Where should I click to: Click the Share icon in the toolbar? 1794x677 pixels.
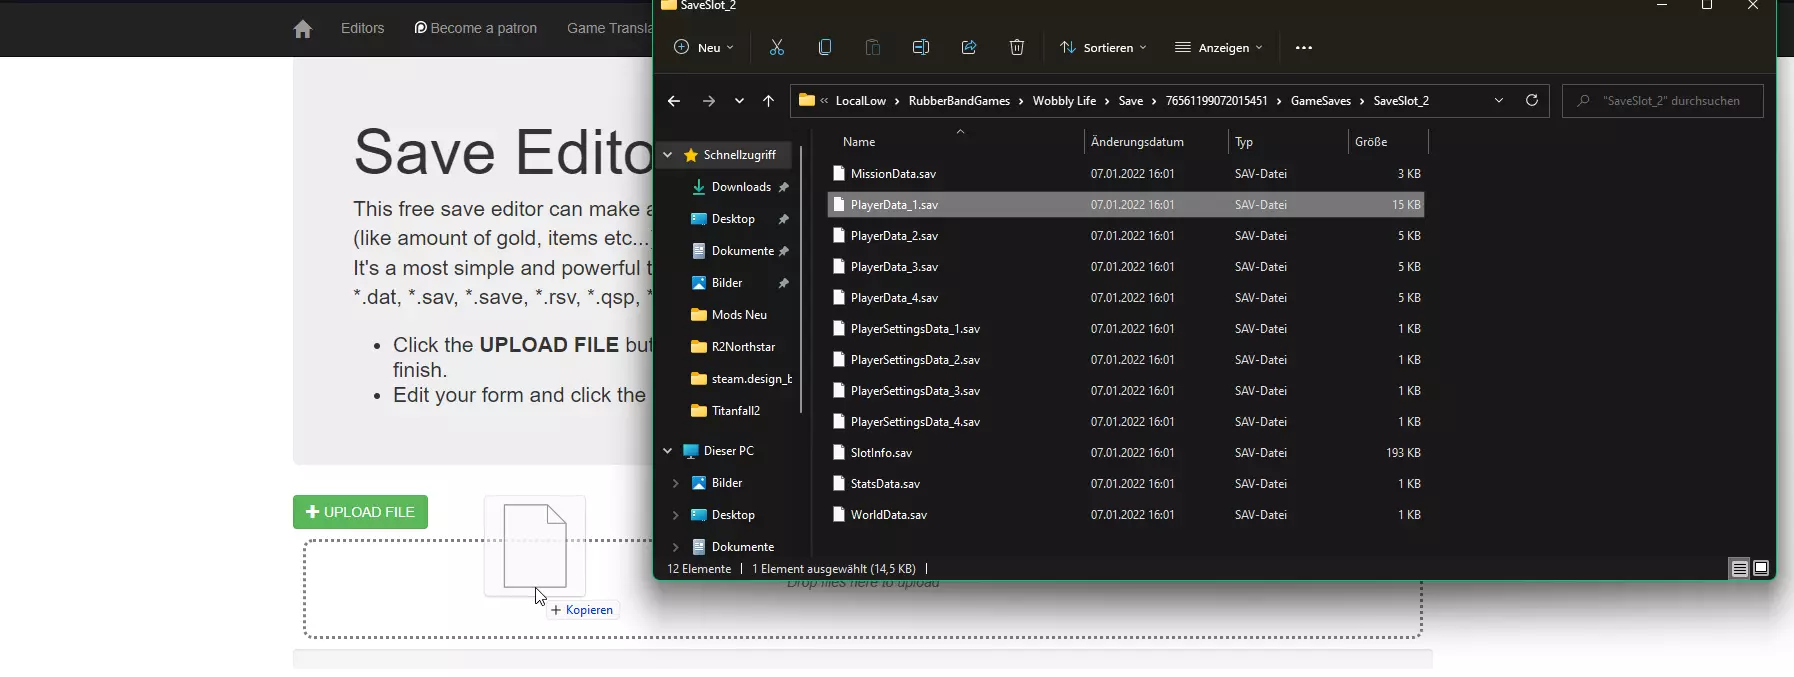tap(969, 47)
